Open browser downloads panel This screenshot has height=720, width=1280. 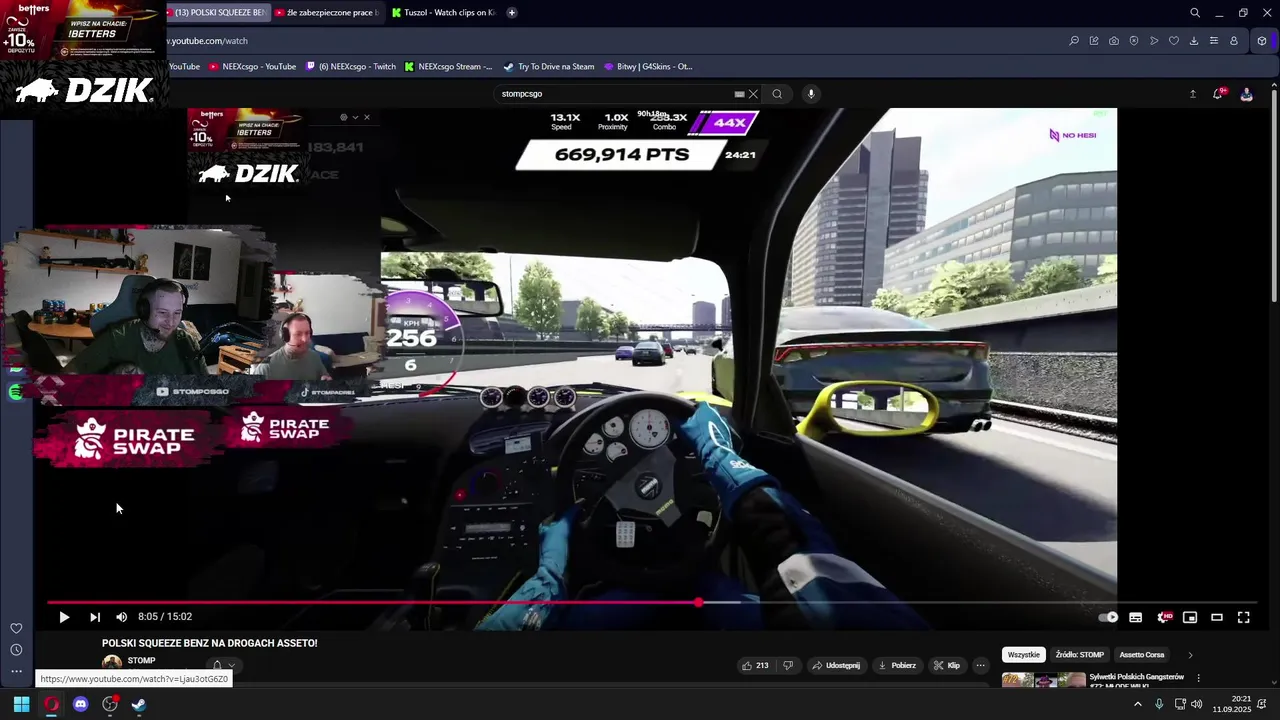tap(1194, 41)
